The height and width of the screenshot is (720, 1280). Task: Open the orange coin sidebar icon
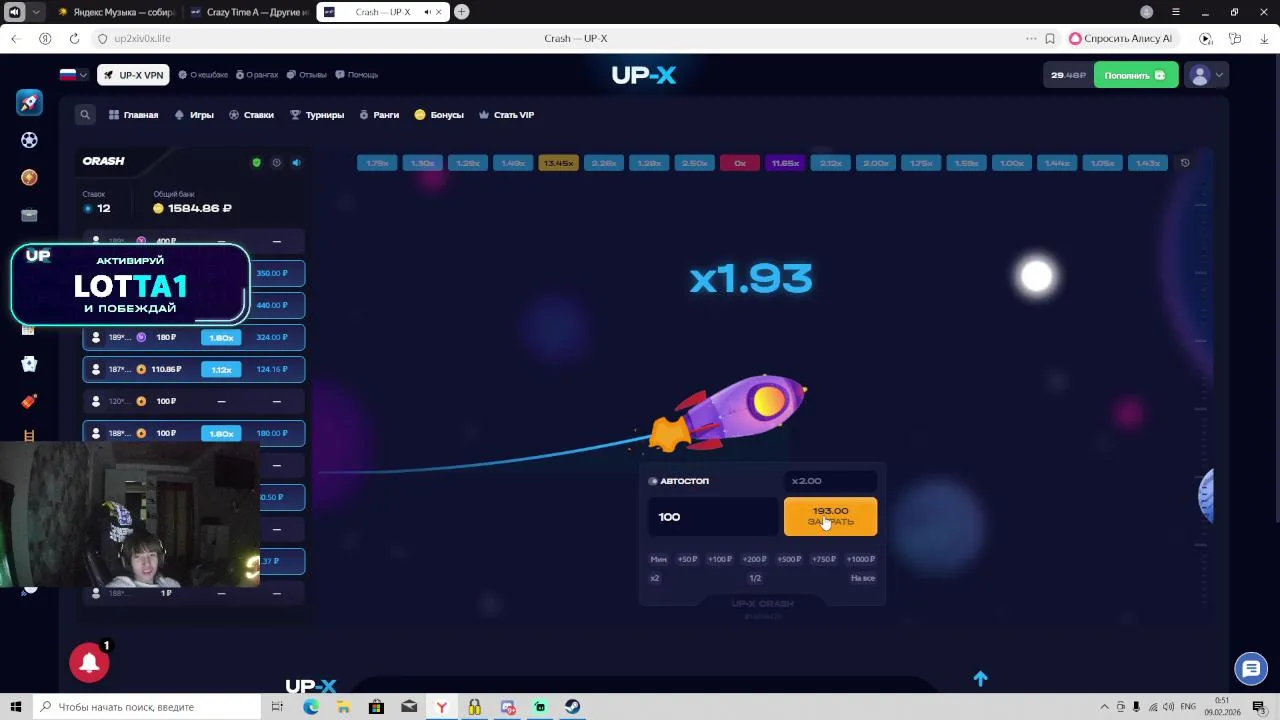point(29,177)
